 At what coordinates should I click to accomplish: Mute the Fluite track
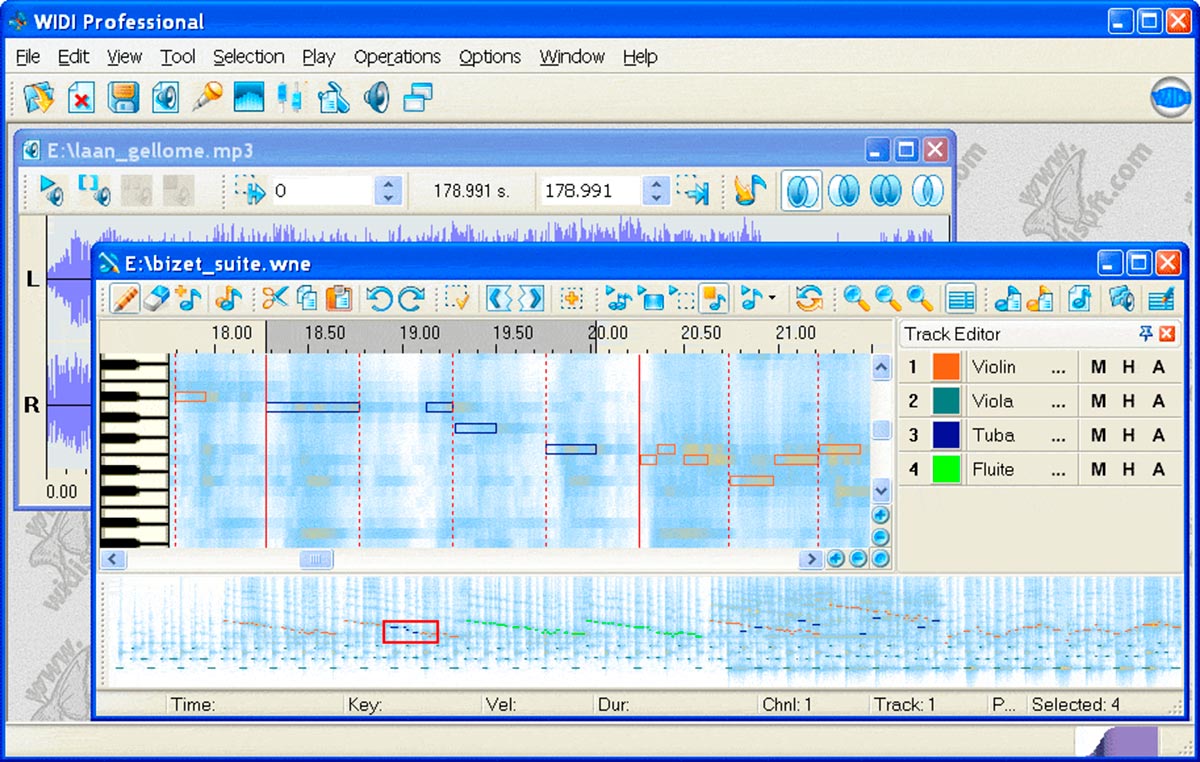(1098, 469)
